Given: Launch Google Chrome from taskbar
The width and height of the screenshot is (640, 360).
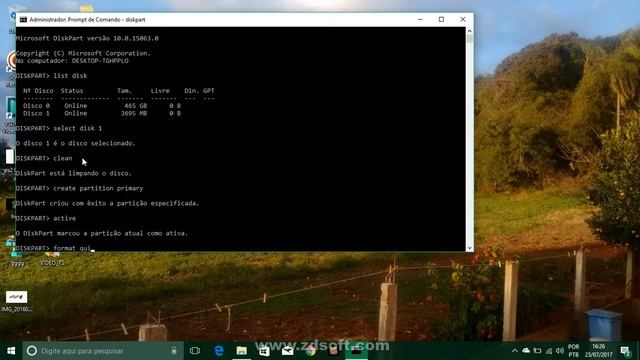Looking at the screenshot, I should coord(311,351).
